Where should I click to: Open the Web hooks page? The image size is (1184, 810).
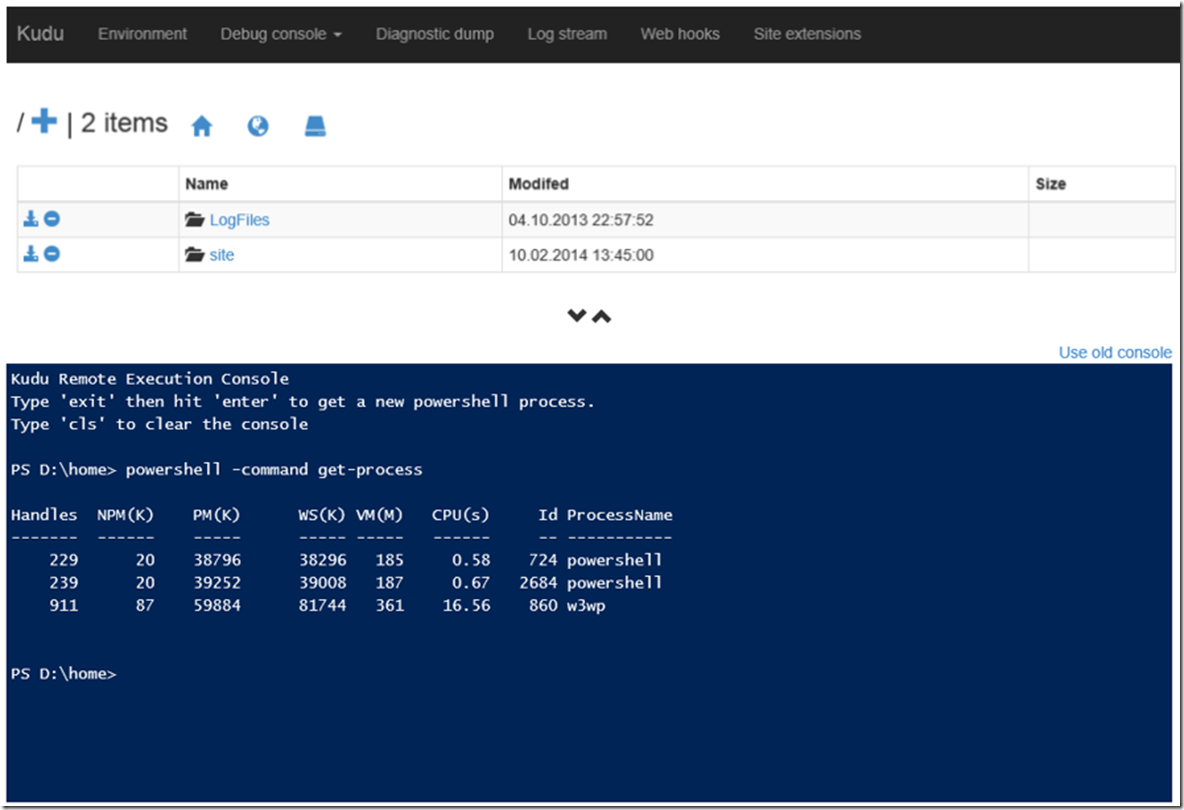[x=680, y=34]
